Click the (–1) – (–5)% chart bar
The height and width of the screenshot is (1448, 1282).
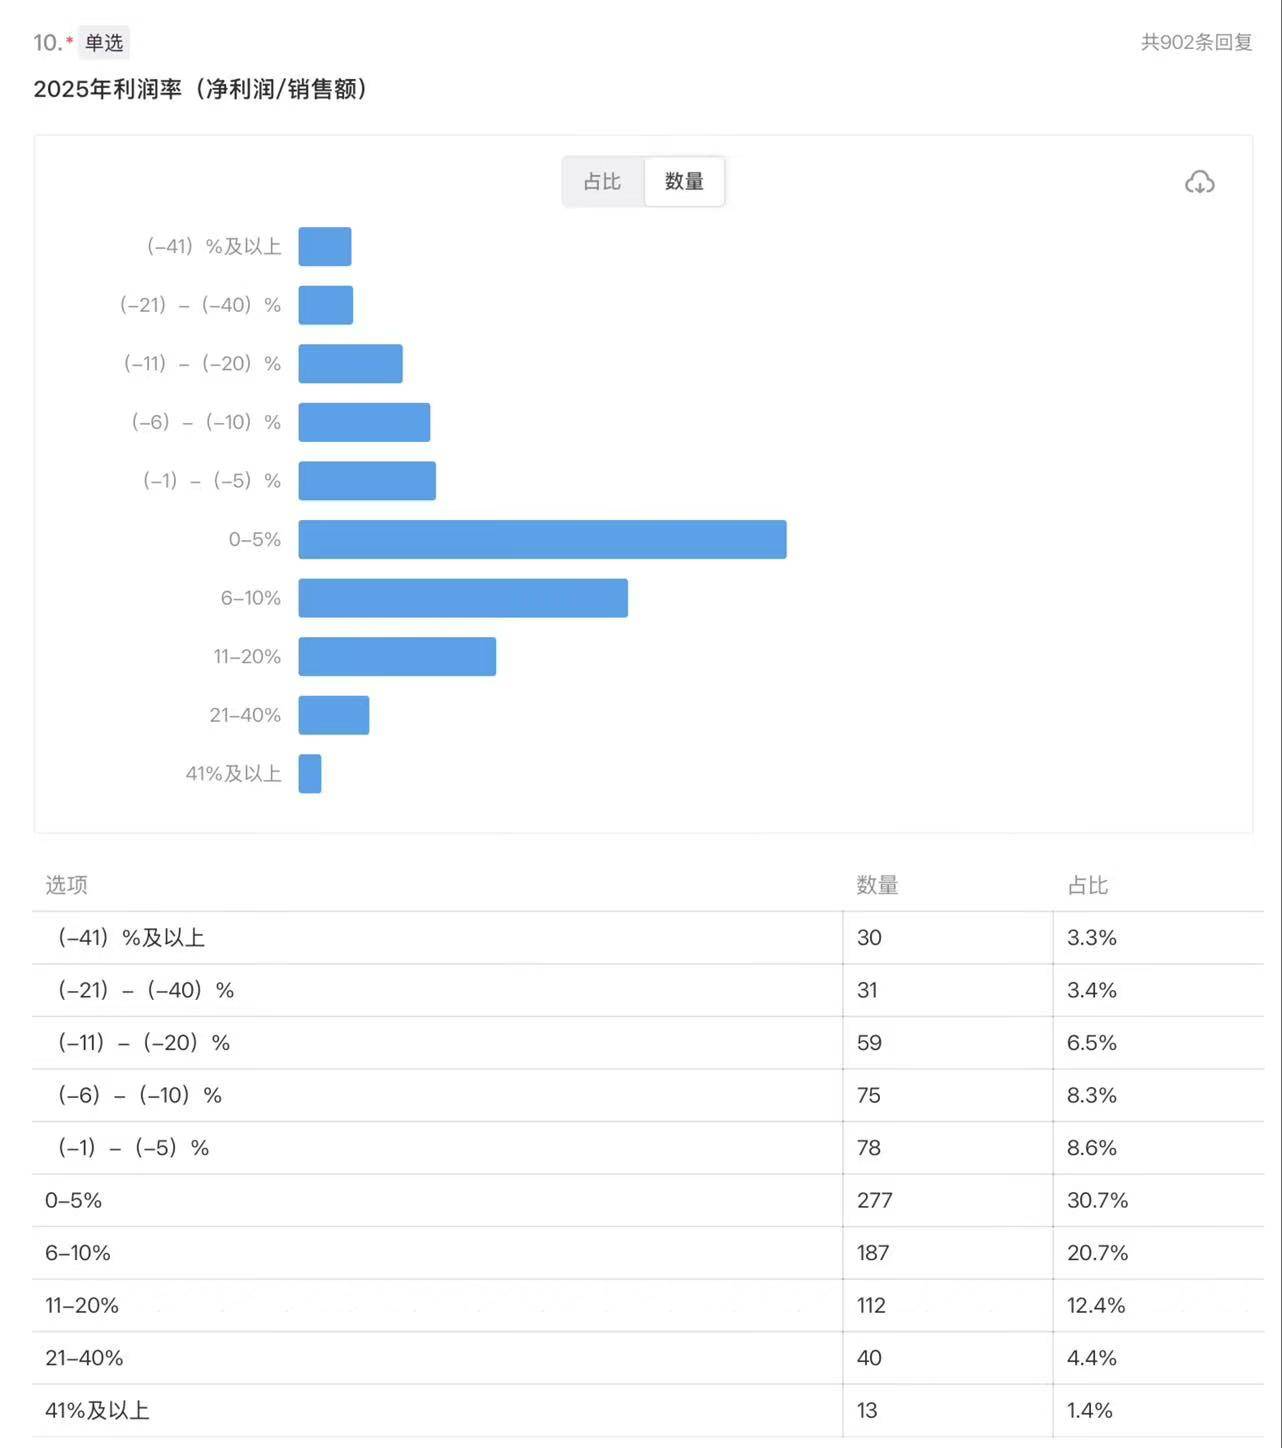(367, 481)
